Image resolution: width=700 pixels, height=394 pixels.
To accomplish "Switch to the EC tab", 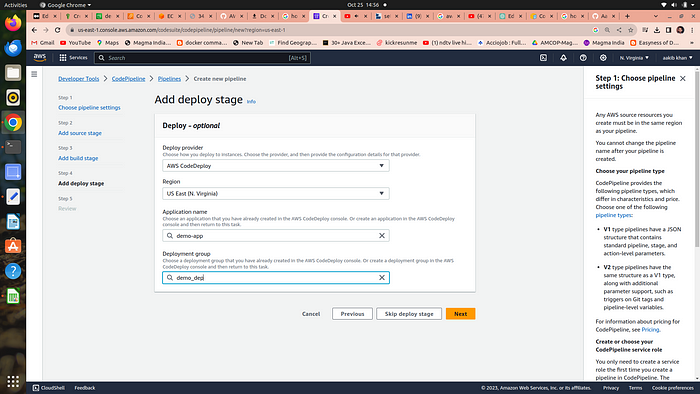I will pyautogui.click(x=170, y=16).
